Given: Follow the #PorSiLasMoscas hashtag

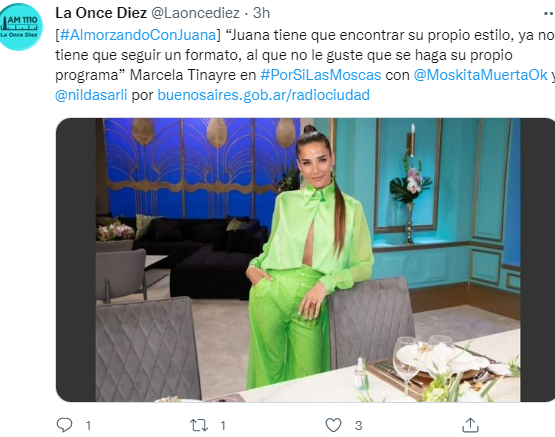Looking at the screenshot, I should [x=321, y=75].
